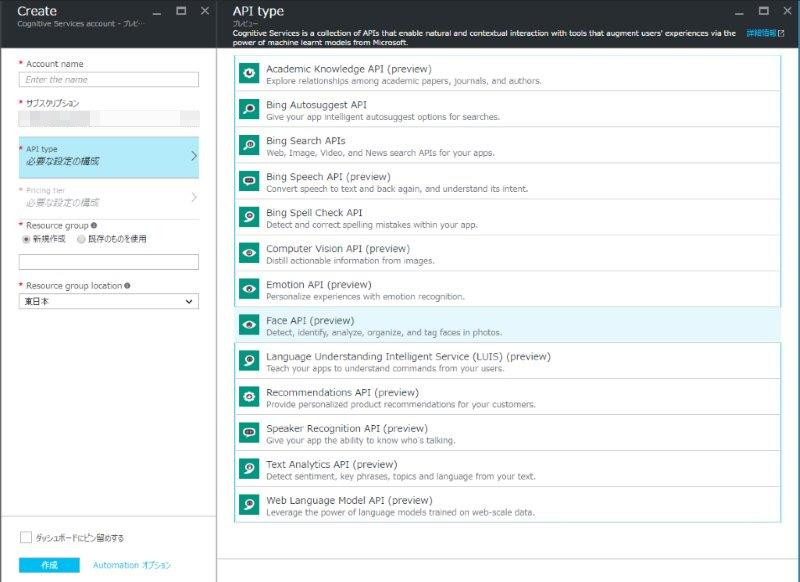Click the サブスクリプション value field
The height and width of the screenshot is (582, 800).
(109, 118)
